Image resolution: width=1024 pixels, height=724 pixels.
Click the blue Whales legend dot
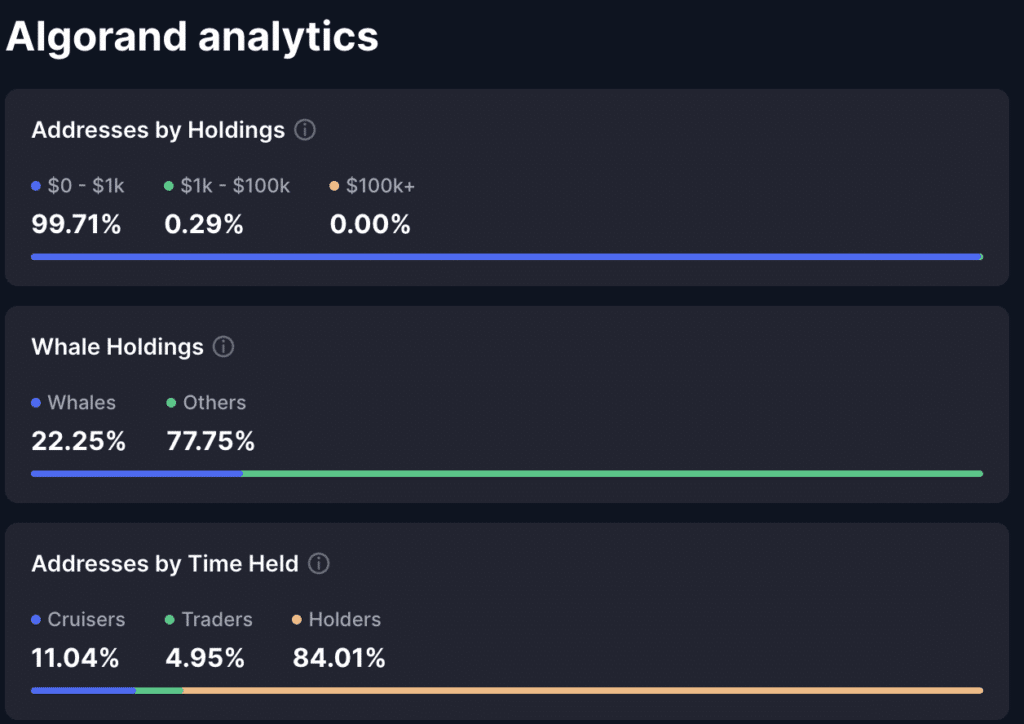click(37, 403)
